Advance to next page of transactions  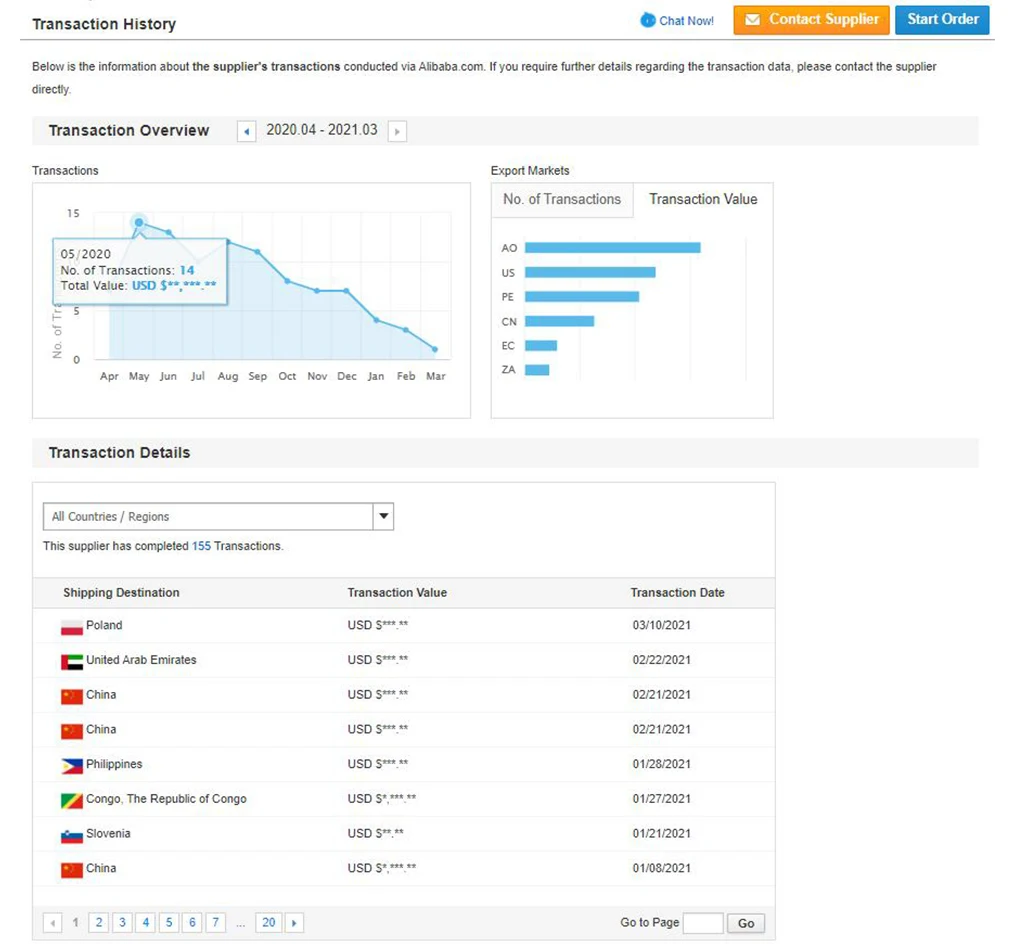tap(294, 923)
